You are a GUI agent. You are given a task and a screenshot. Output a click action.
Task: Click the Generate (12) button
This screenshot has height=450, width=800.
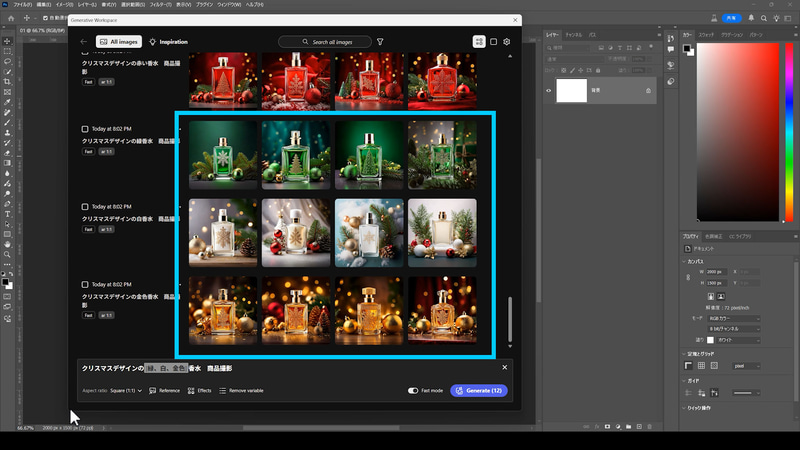479,390
